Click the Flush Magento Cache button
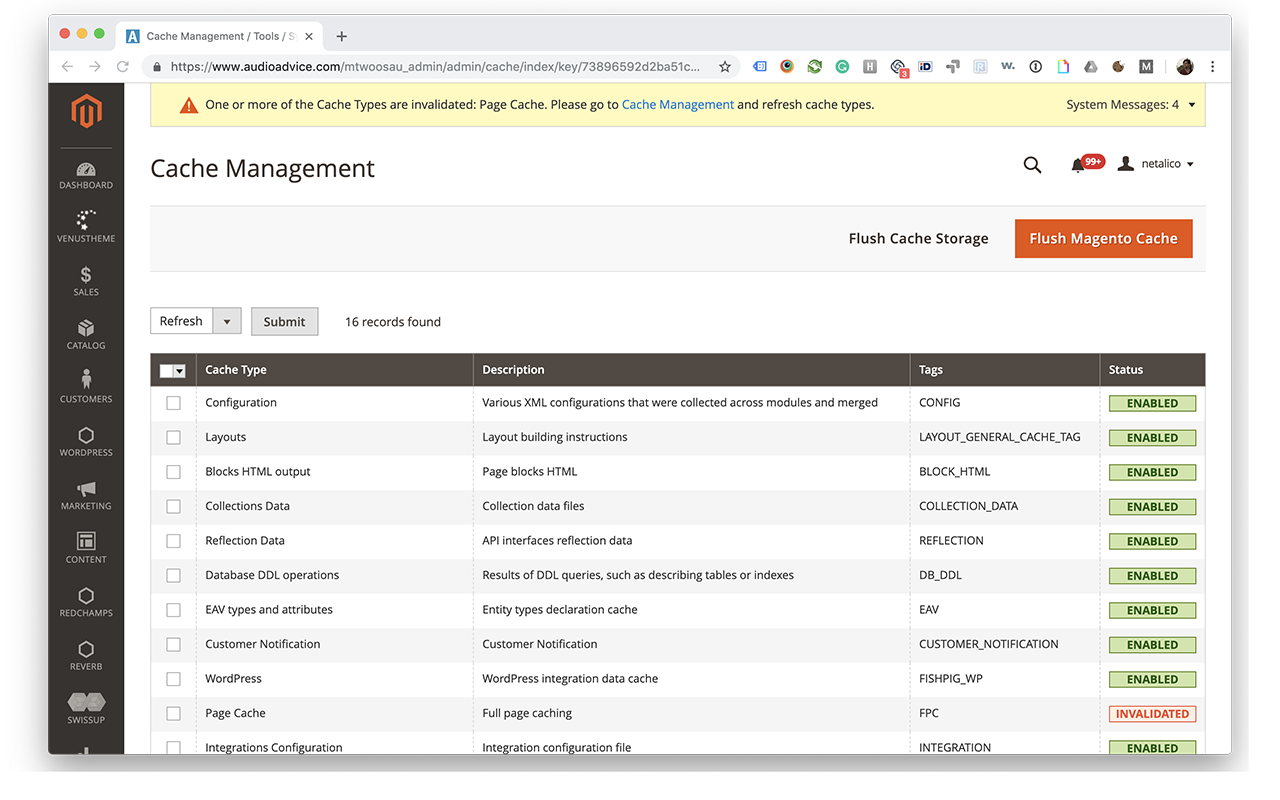The image size is (1280, 800). click(1103, 238)
